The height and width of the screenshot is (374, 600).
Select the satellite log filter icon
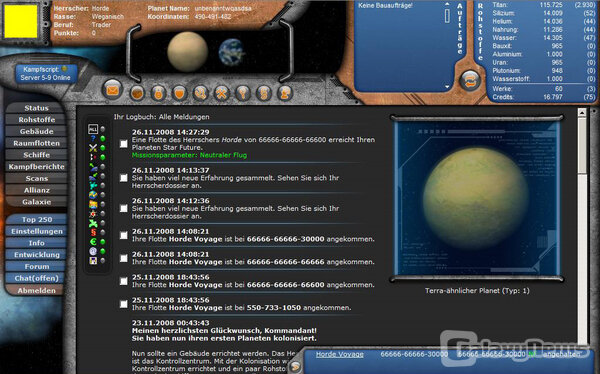(93, 167)
